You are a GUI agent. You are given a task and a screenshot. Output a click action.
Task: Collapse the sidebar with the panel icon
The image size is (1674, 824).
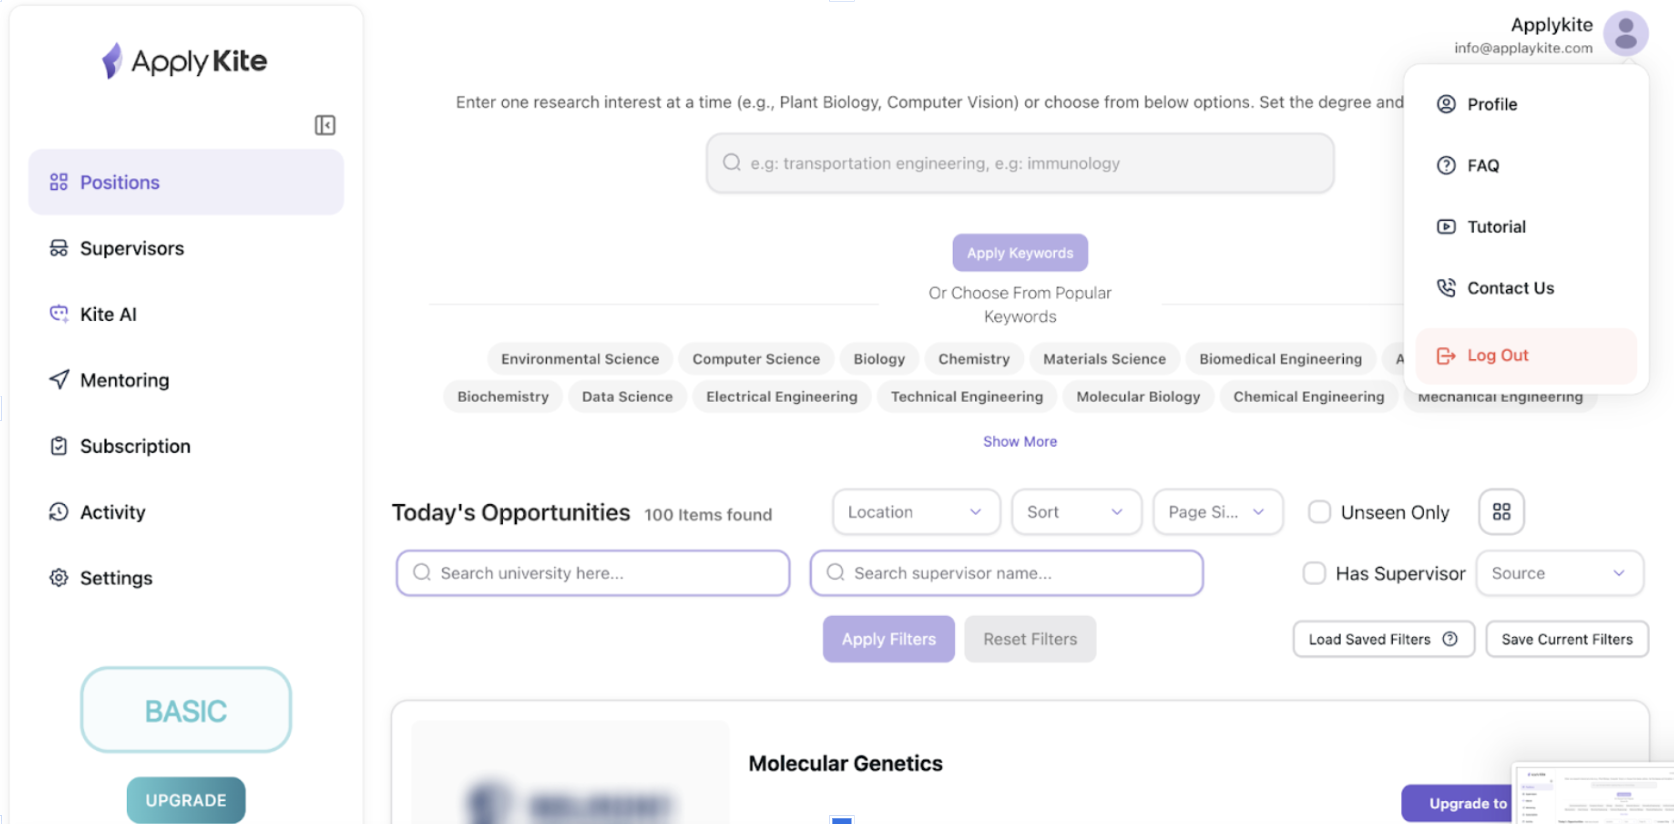[325, 125]
